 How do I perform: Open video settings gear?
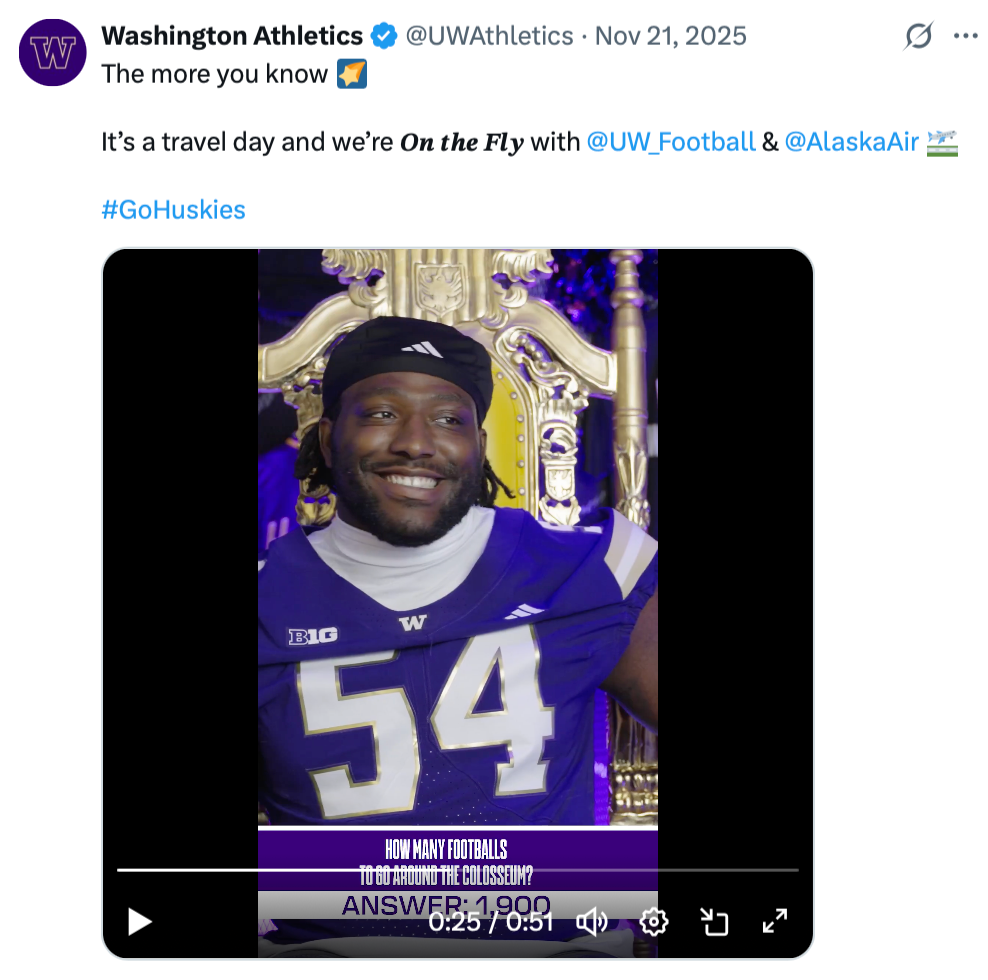click(654, 921)
